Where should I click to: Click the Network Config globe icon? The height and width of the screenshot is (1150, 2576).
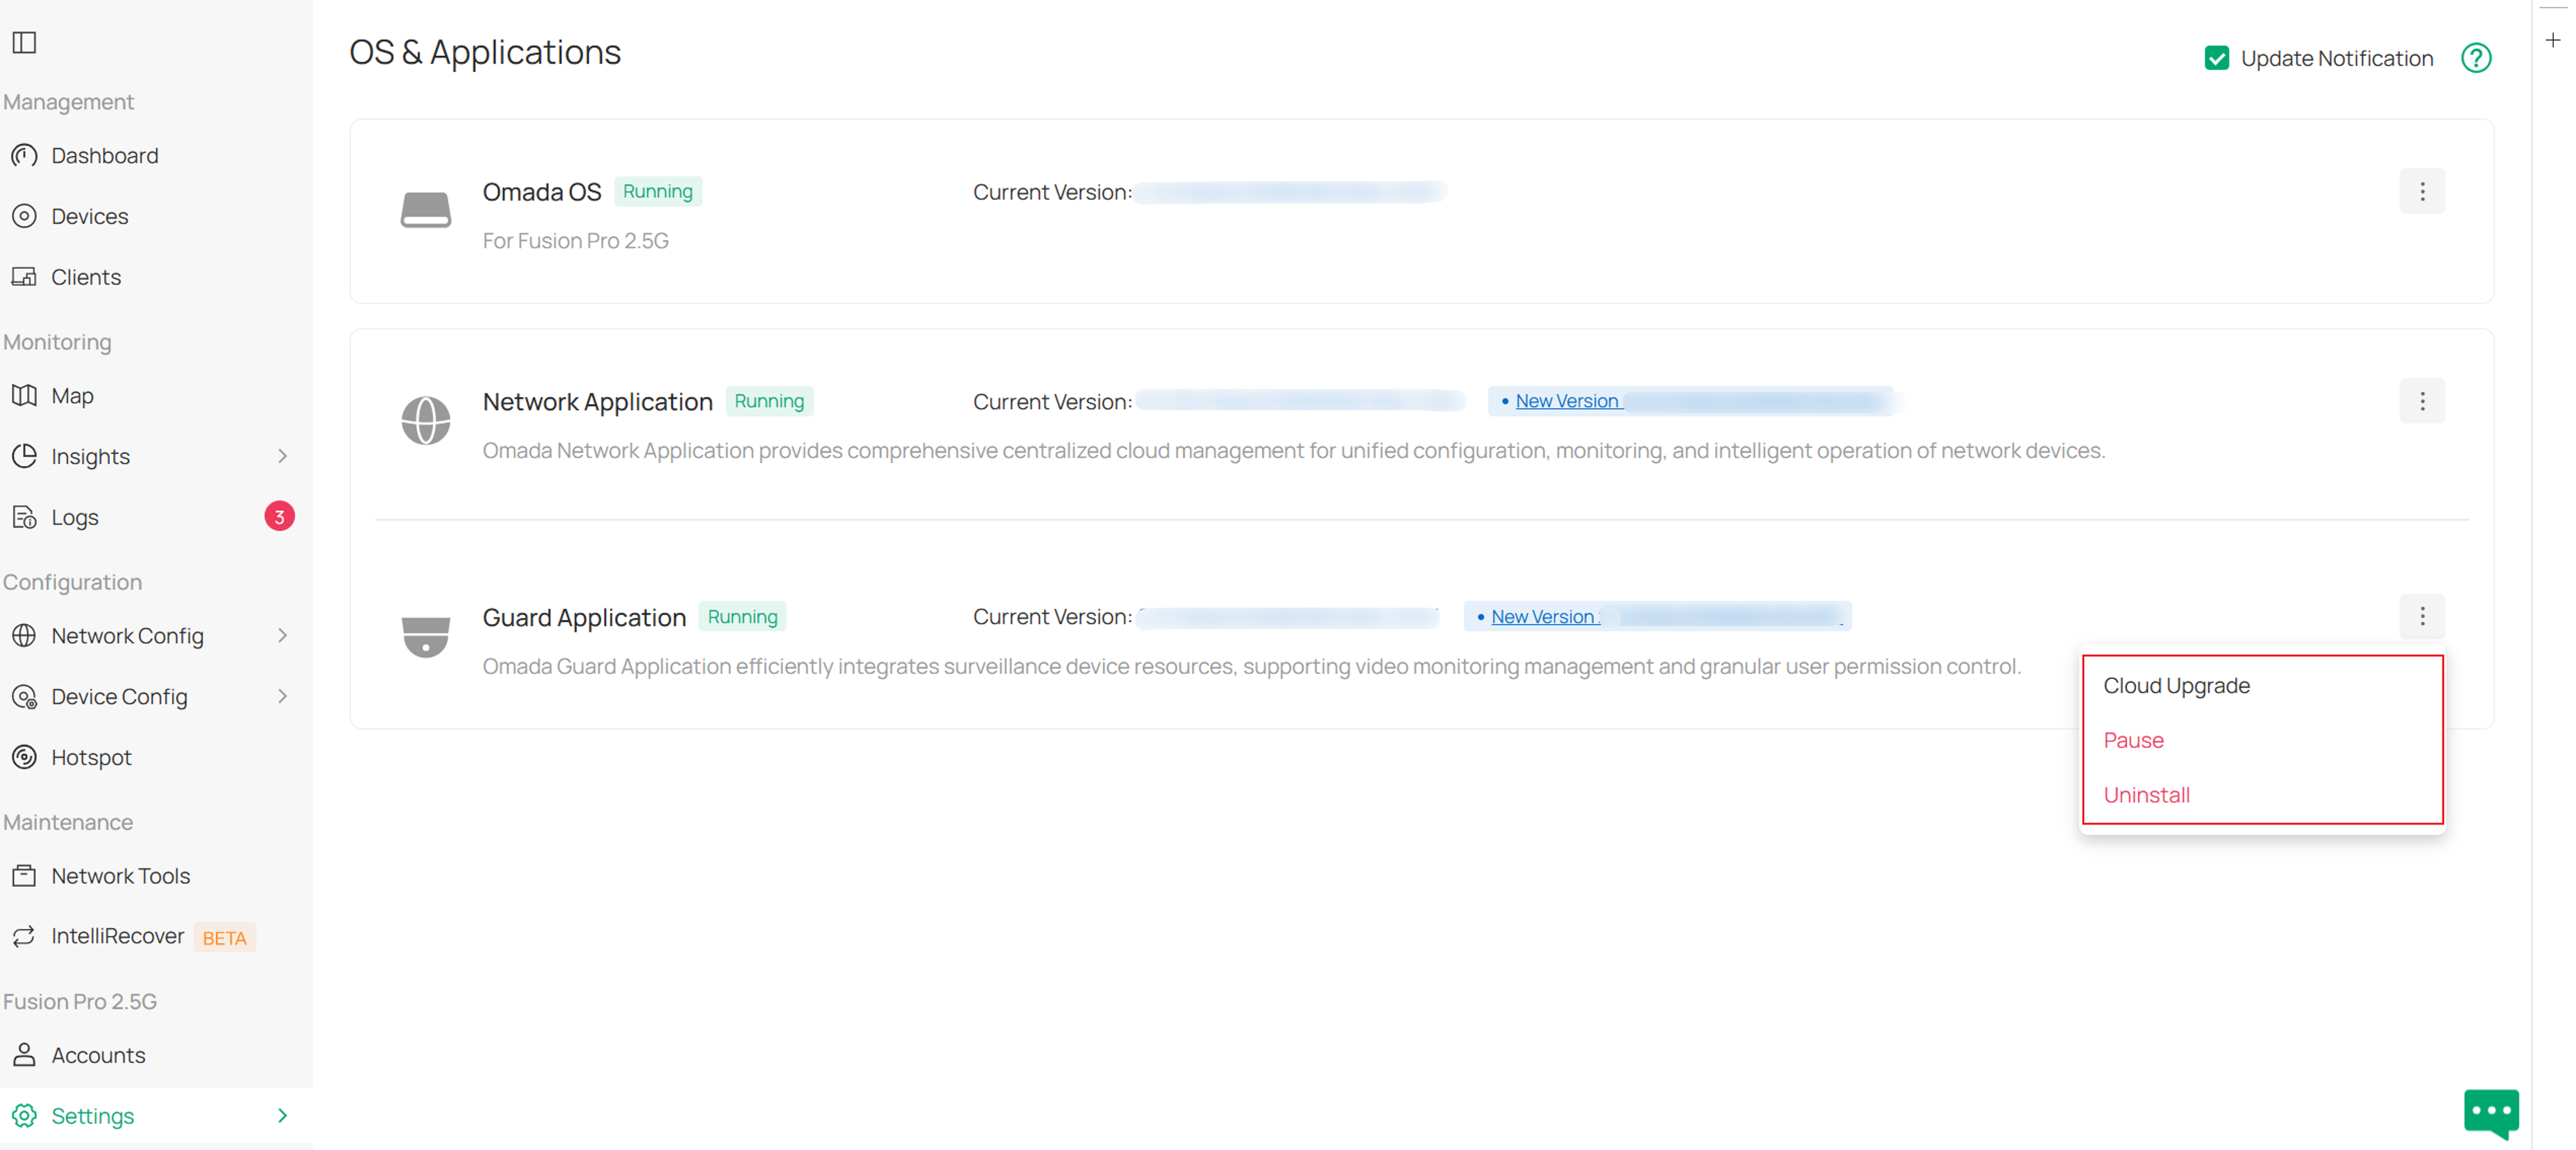point(24,636)
